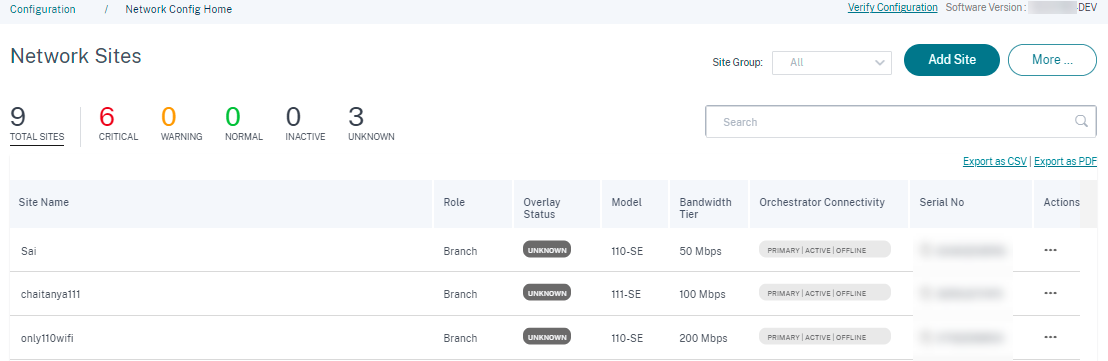Click the Verify Configuration link
Image resolution: width=1108 pixels, height=361 pixels.
892,8
